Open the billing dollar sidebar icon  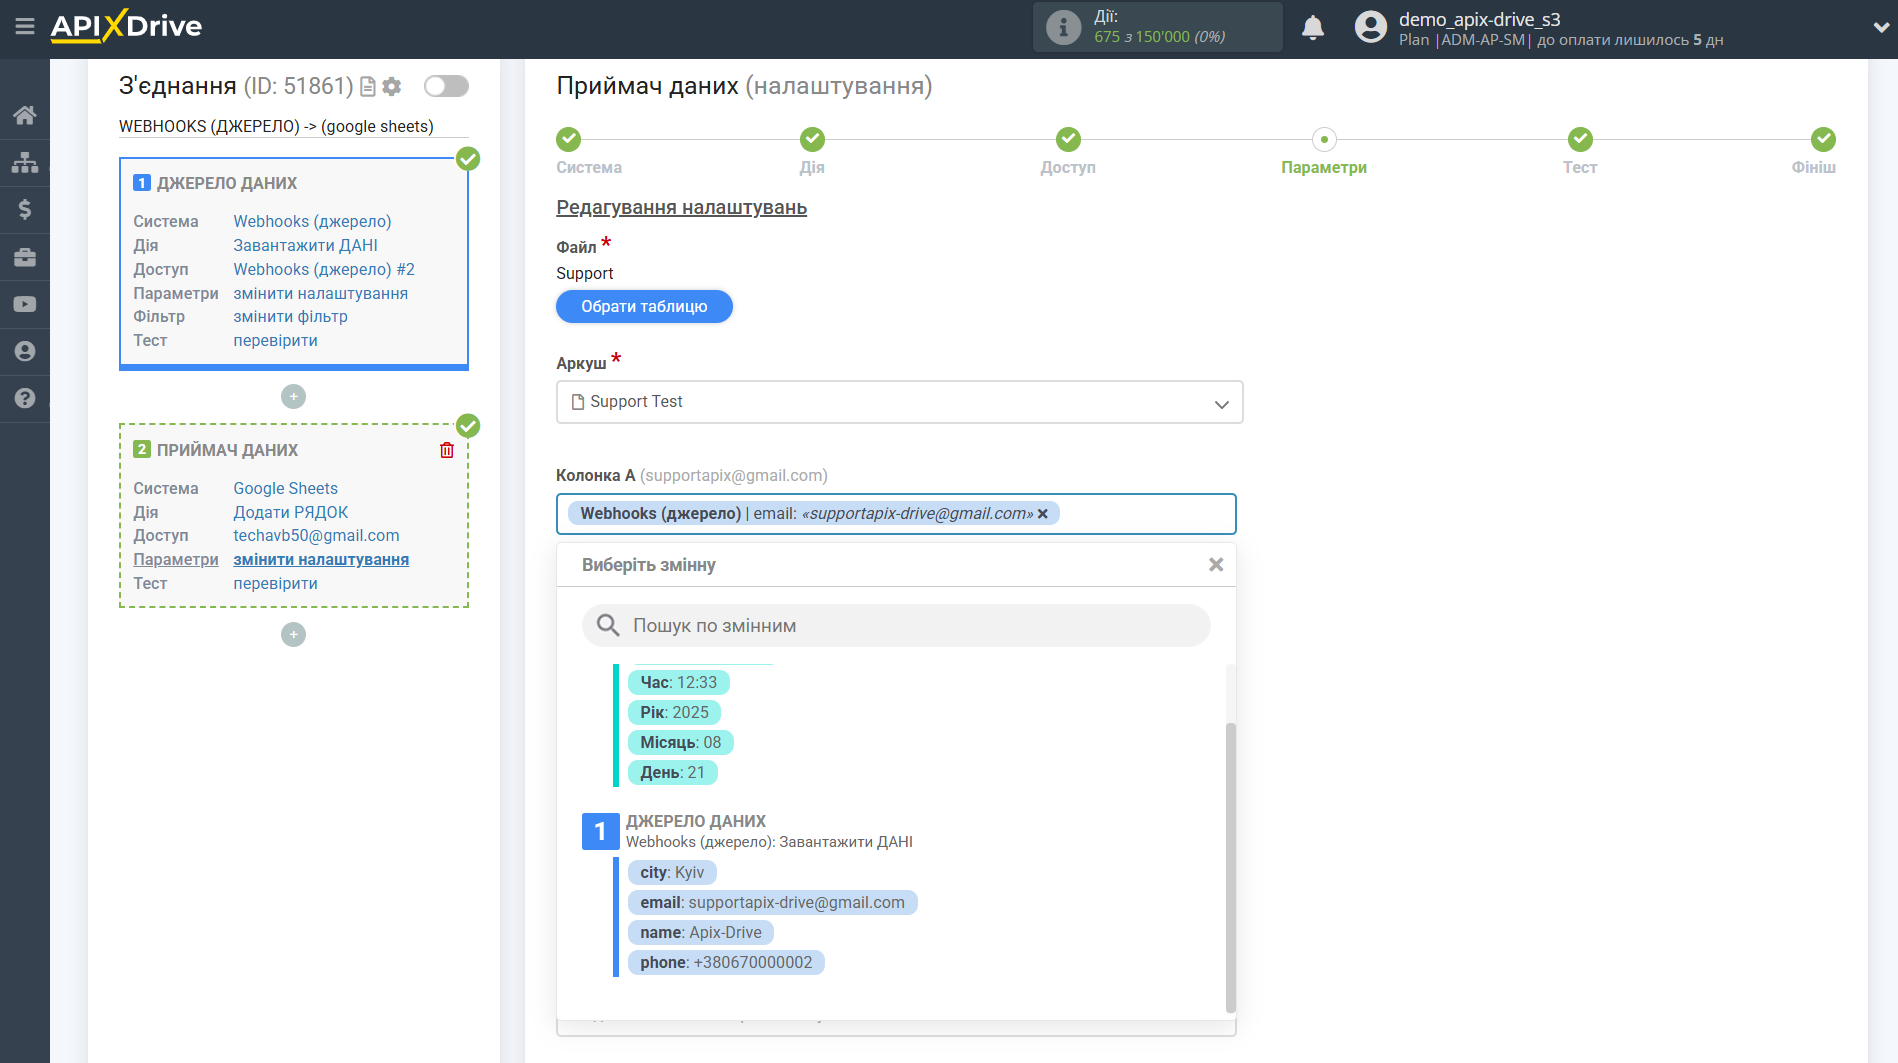[25, 209]
